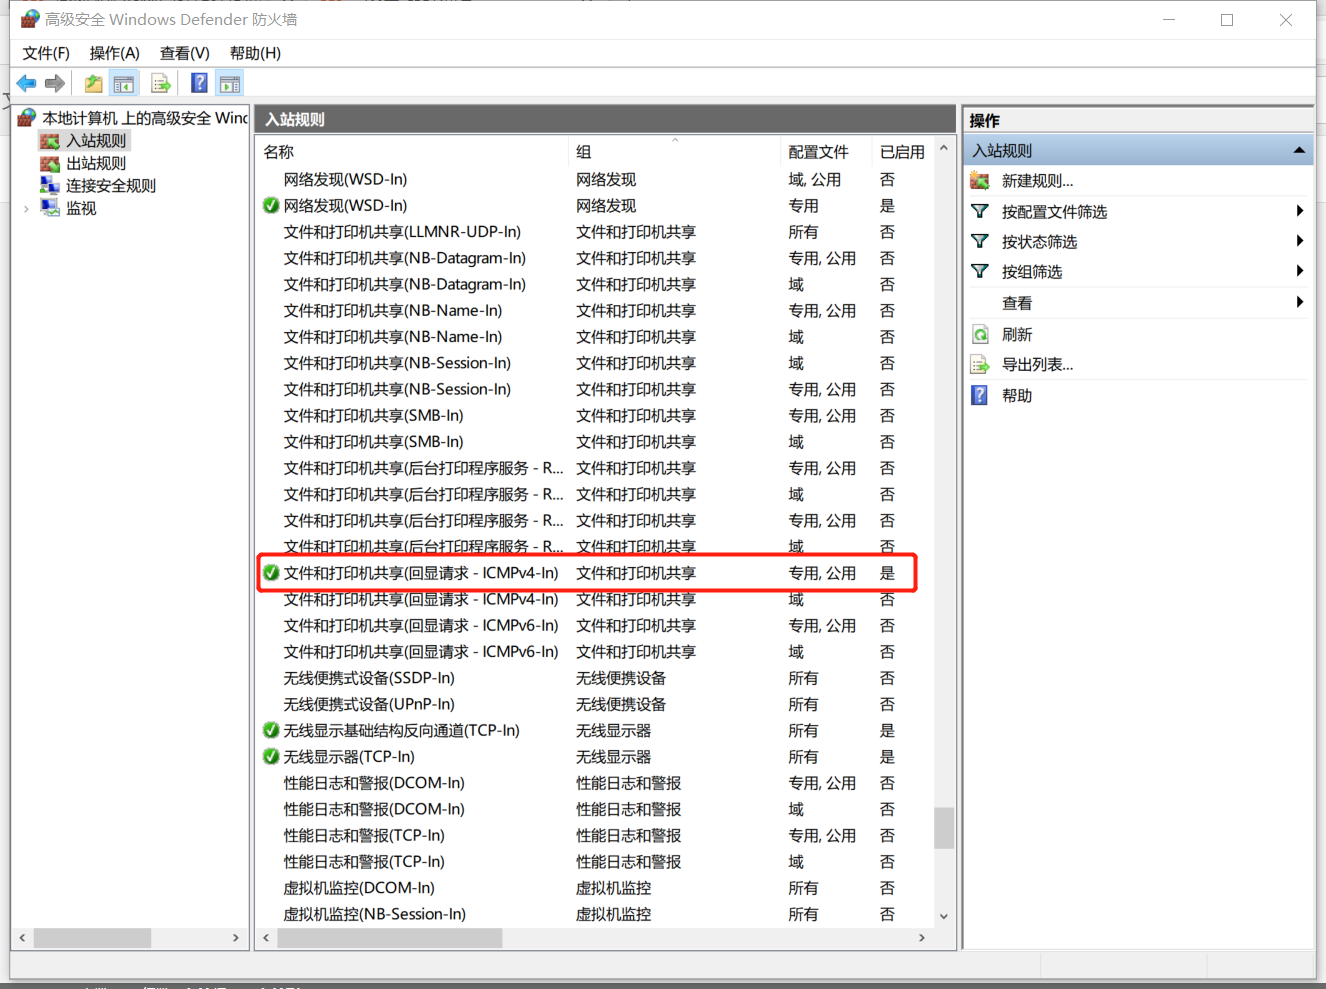The width and height of the screenshot is (1326, 989).
Task: Open the 按组筛选 submenu arrow
Action: point(1299,271)
